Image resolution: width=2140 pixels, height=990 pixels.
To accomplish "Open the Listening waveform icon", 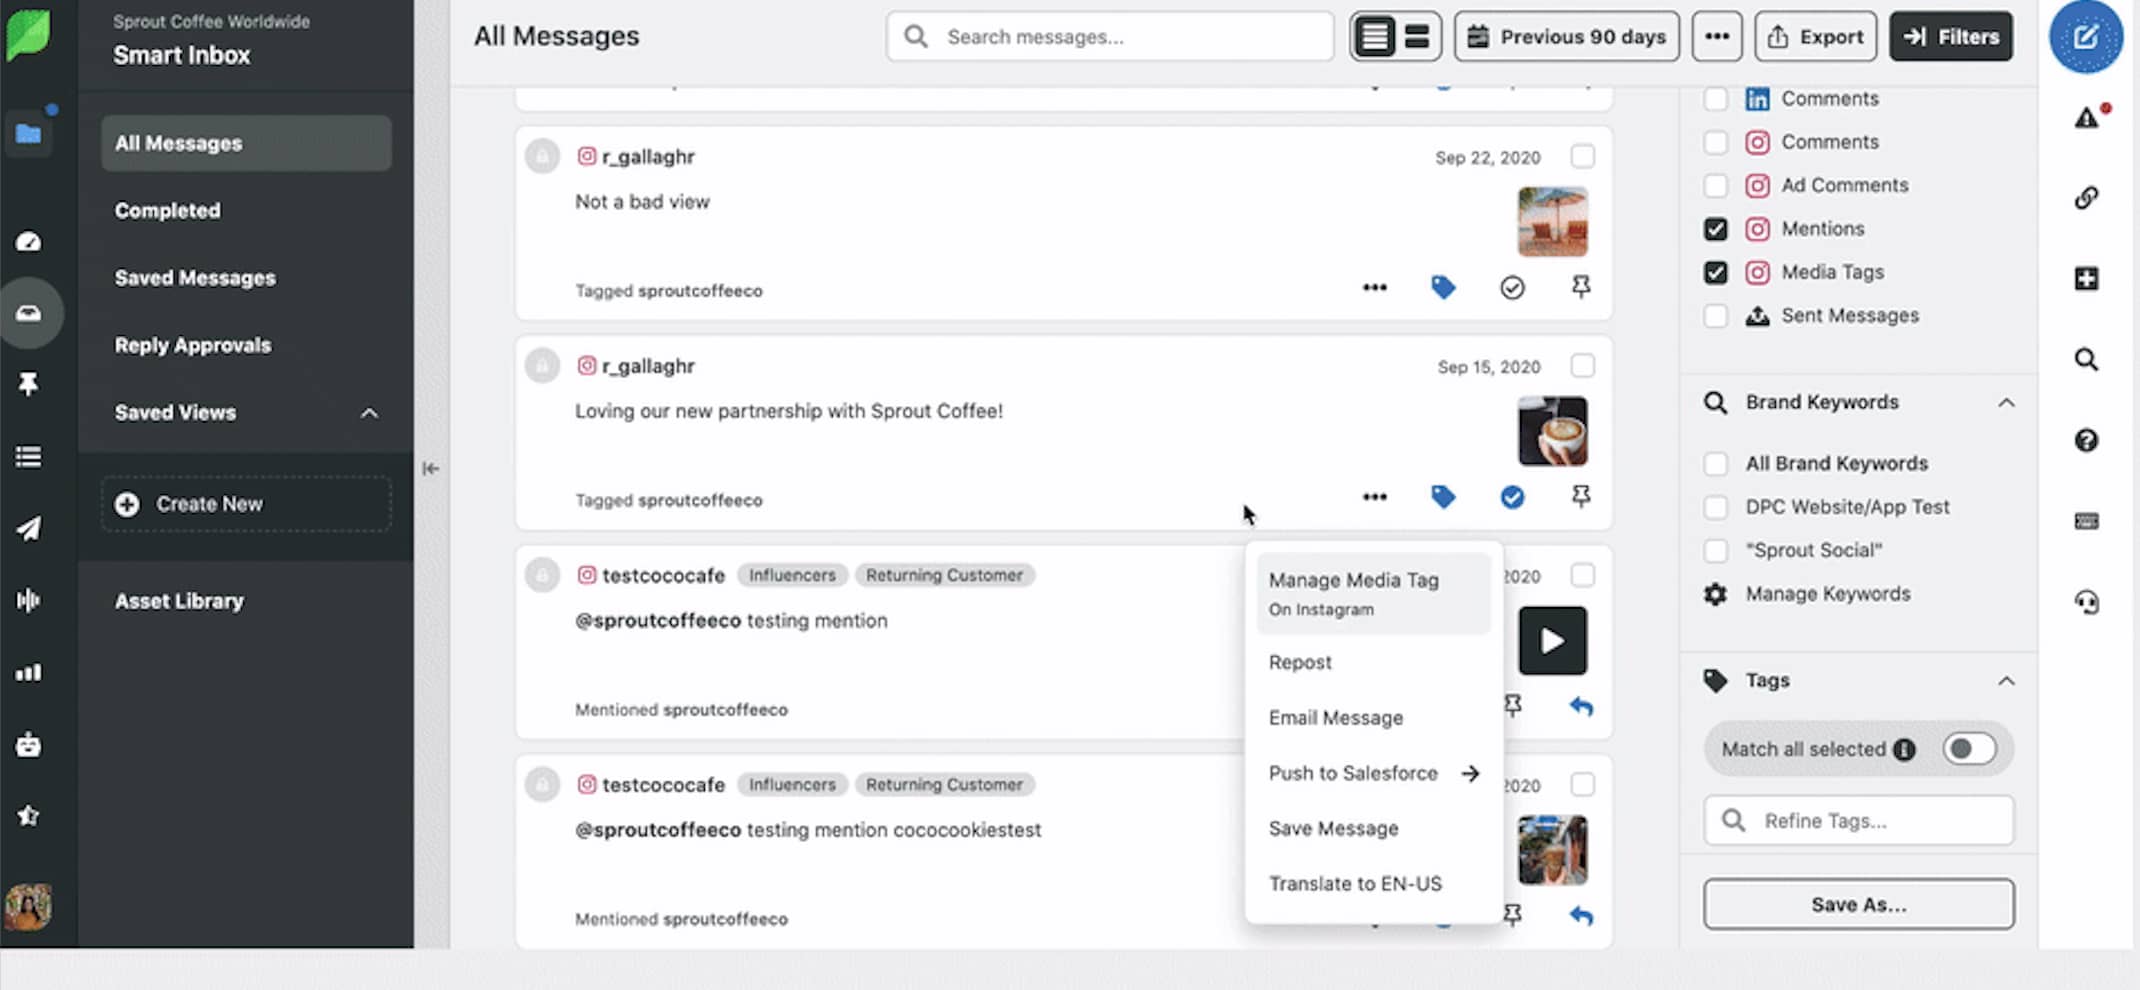I will point(30,600).
